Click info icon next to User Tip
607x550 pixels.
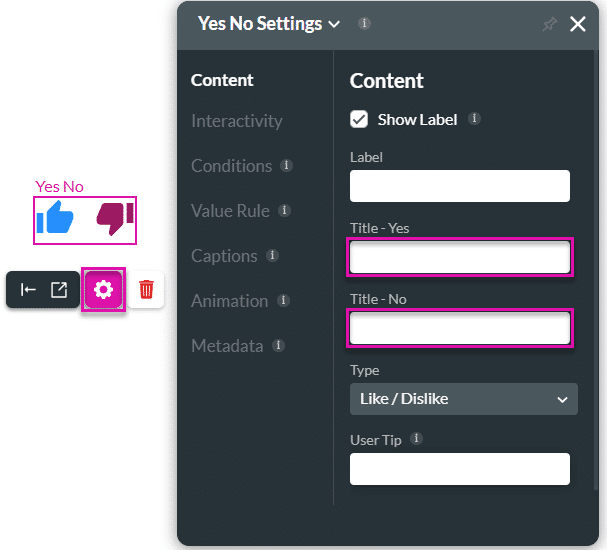pos(417,439)
